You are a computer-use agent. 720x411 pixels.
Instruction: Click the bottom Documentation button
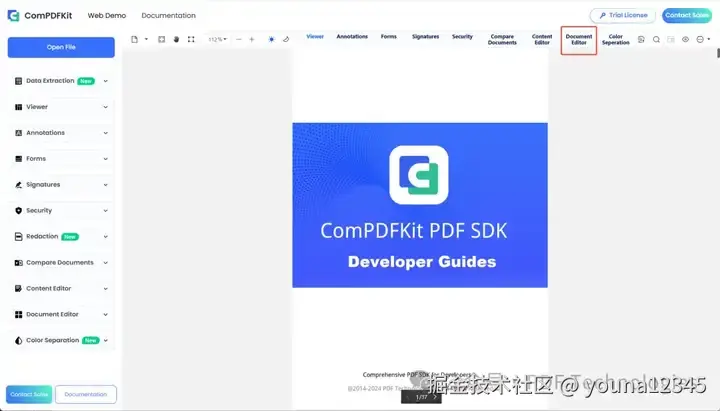(x=86, y=394)
